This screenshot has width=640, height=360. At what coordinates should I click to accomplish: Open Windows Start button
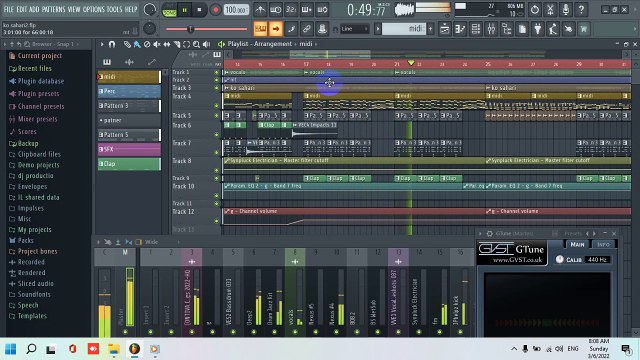coord(11,349)
